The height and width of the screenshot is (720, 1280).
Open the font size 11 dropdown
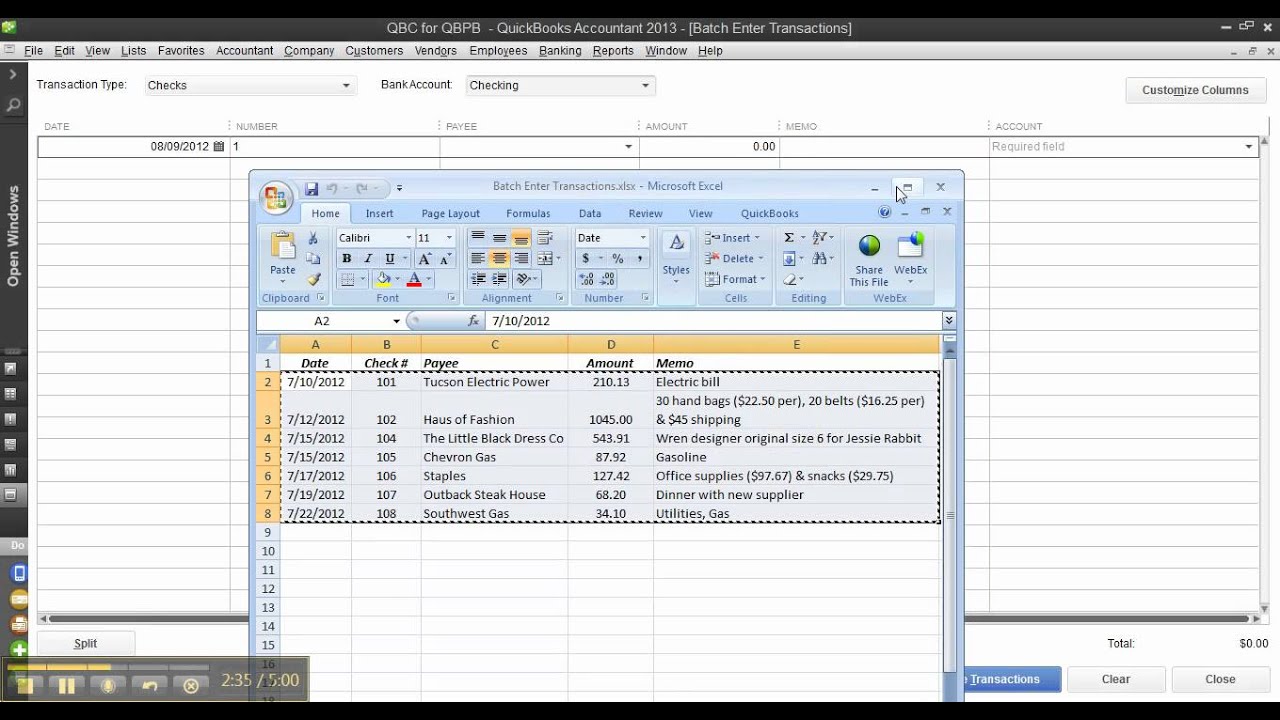449,238
